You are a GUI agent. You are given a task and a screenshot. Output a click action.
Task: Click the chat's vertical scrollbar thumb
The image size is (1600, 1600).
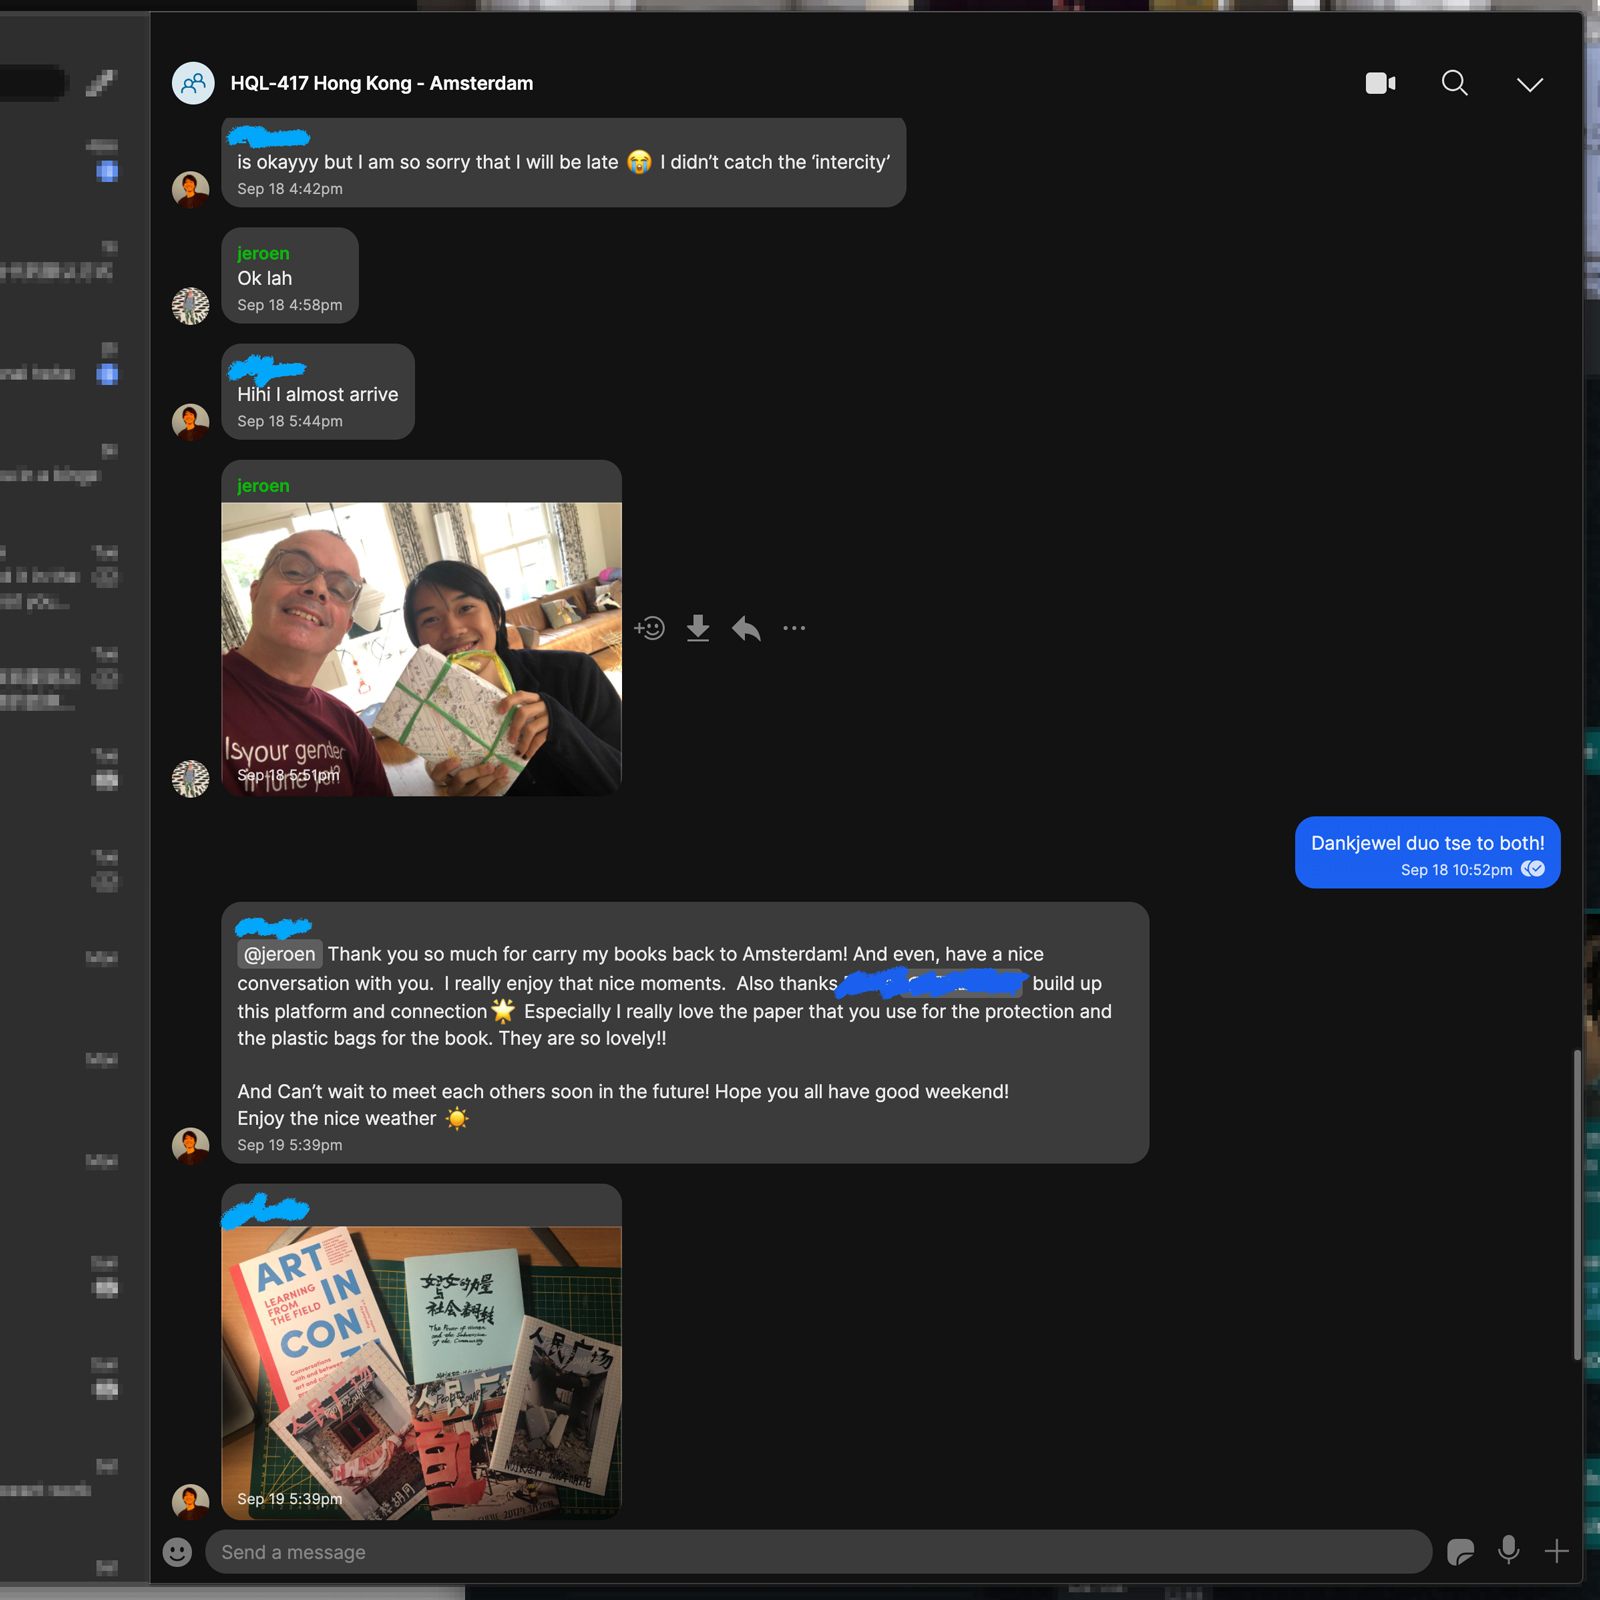(1577, 1205)
